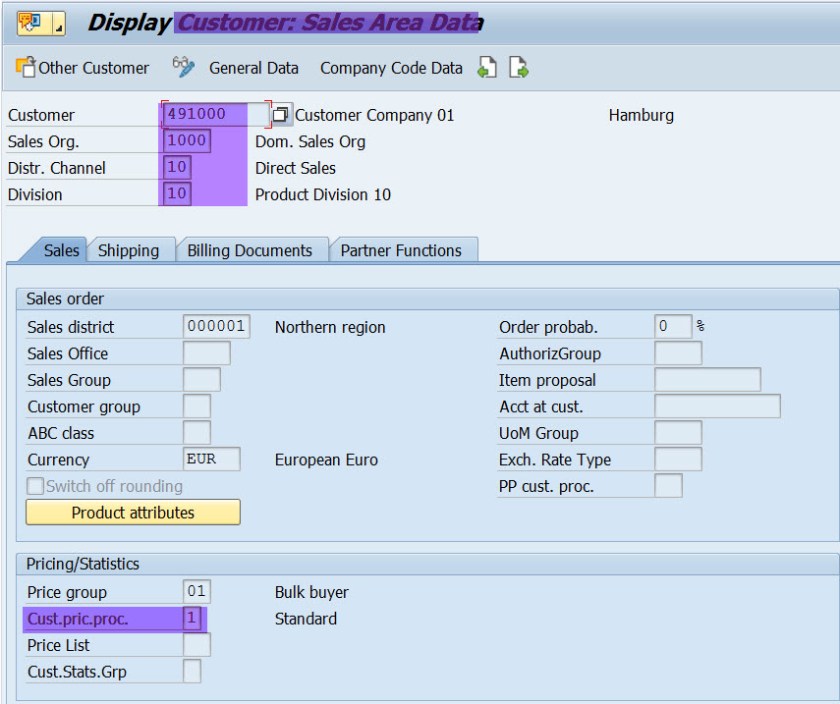Toggle the Switch off rounding checkbox

pos(36,486)
